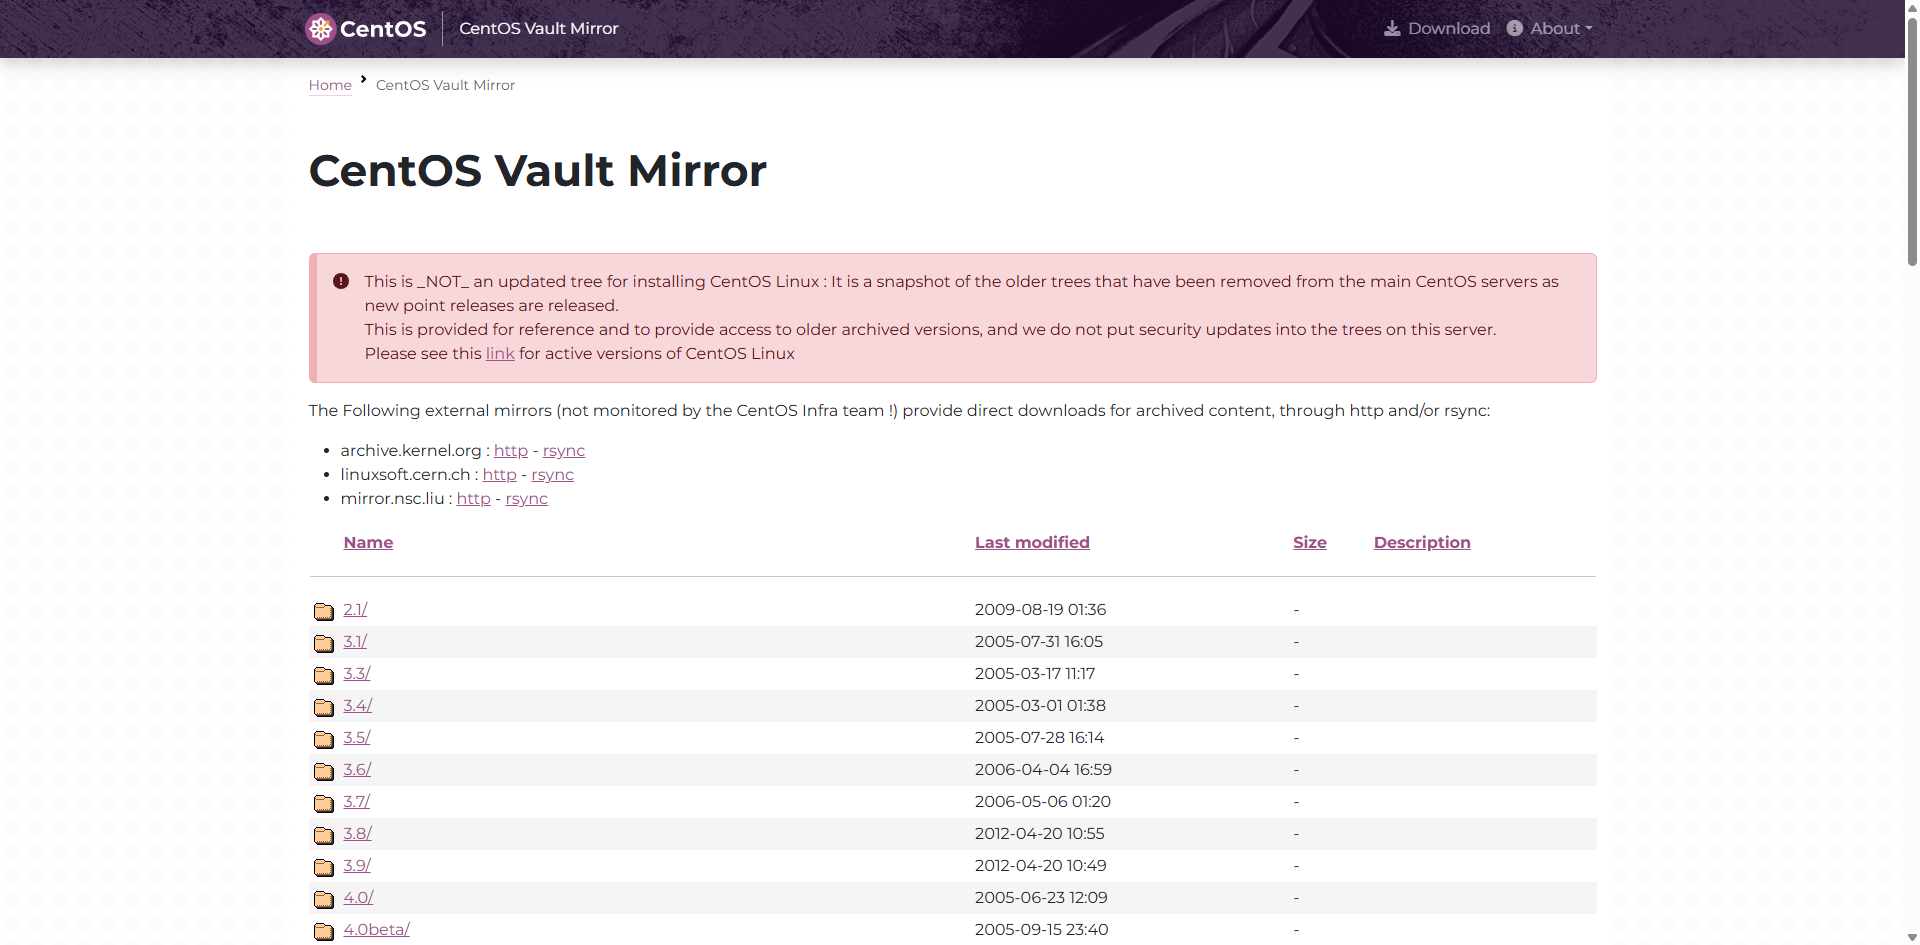Image resolution: width=1920 pixels, height=945 pixels.
Task: Click the folder icon for 4.0/
Action: click(x=324, y=899)
